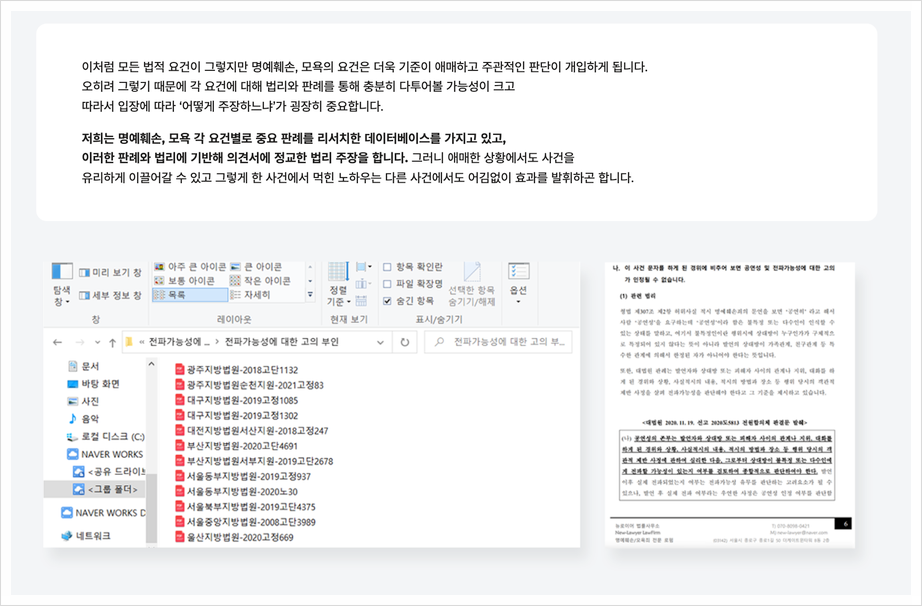Viewport: 922px width, 606px height.
Task: Click PDF icon of 서울중앙지방법원-2008고단3989
Action: (180, 522)
